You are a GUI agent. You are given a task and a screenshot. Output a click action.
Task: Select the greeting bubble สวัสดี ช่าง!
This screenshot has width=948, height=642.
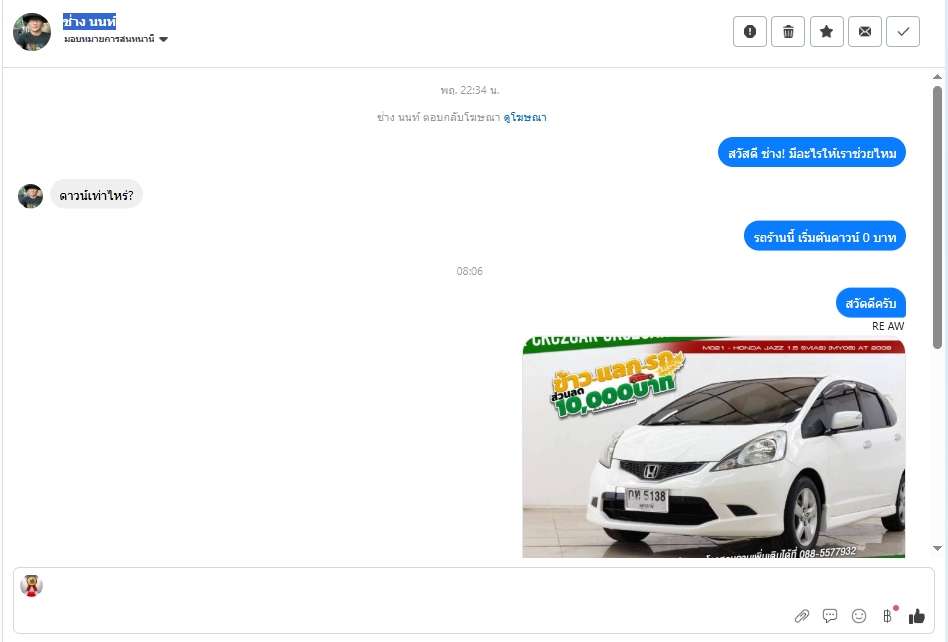[x=812, y=153]
